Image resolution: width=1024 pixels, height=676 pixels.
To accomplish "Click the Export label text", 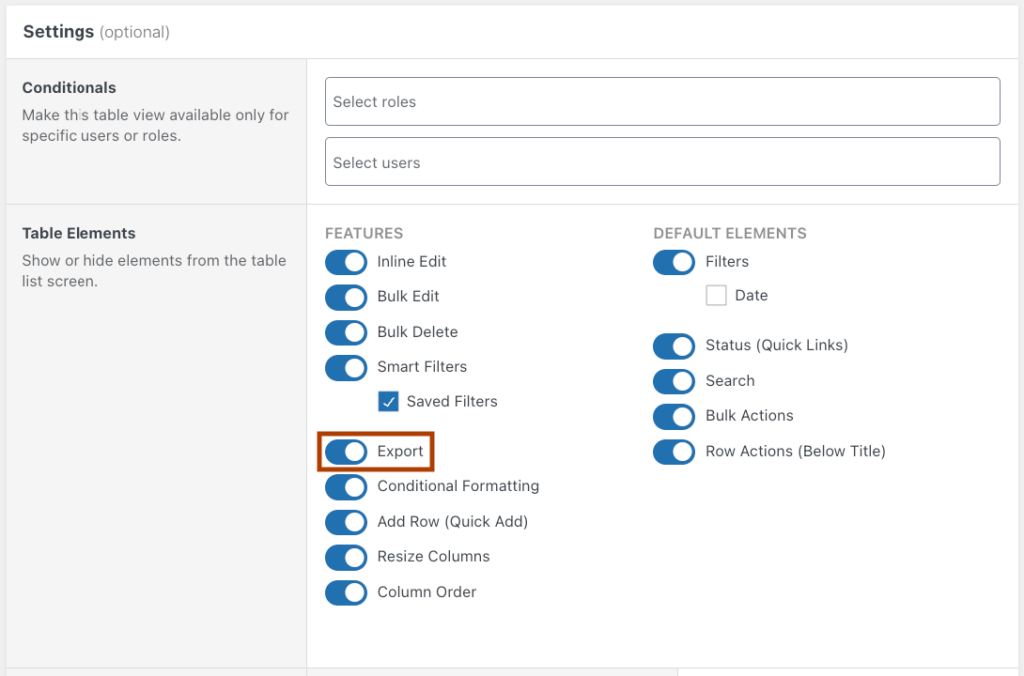I will (x=400, y=452).
